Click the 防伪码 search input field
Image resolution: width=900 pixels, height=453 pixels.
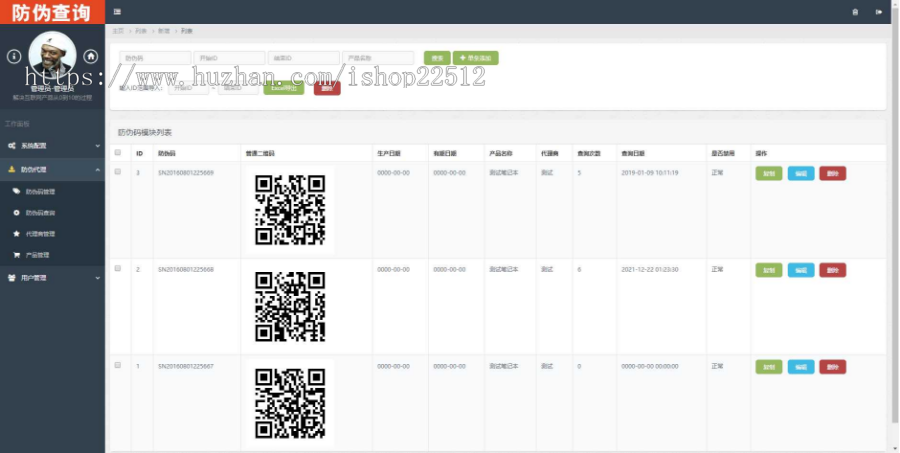tap(155, 58)
